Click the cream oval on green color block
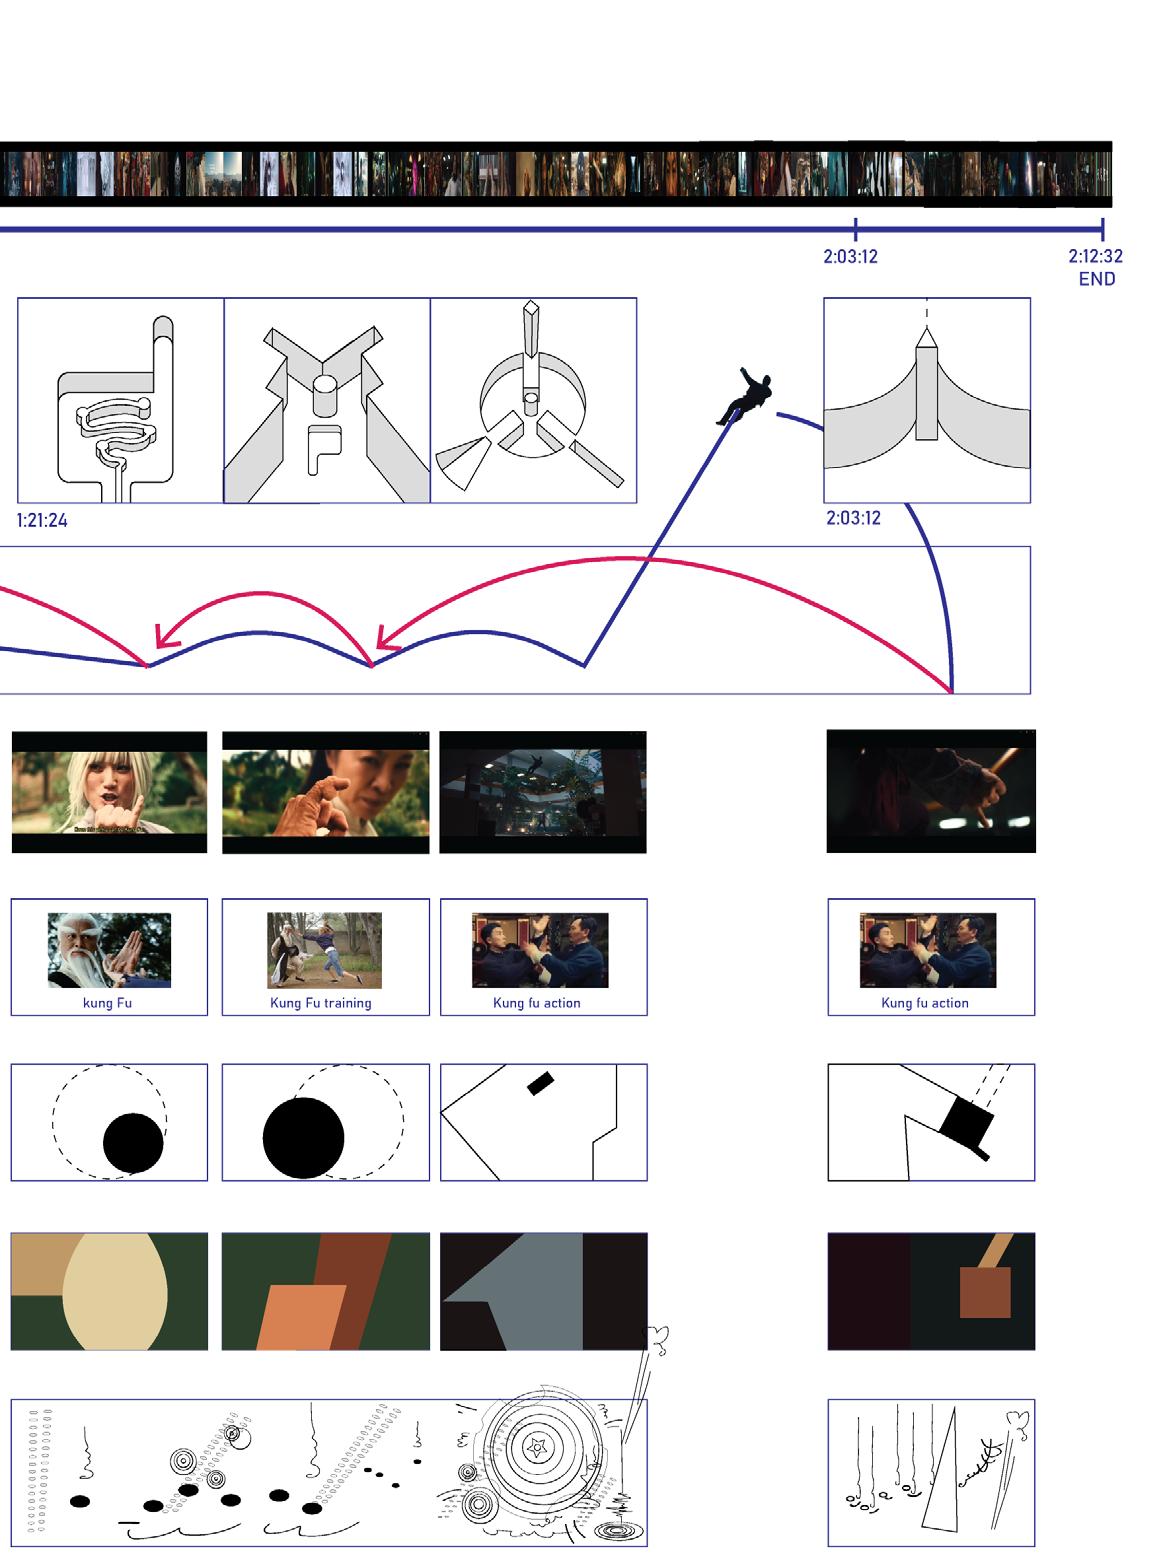The height and width of the screenshot is (1563, 1163). [x=109, y=1292]
